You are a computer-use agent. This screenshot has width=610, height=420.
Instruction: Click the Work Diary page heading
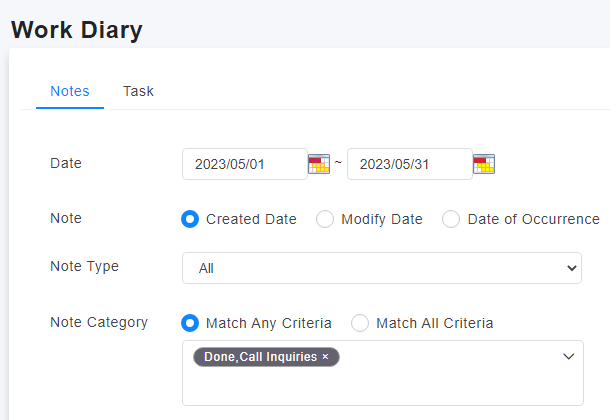[x=77, y=30]
